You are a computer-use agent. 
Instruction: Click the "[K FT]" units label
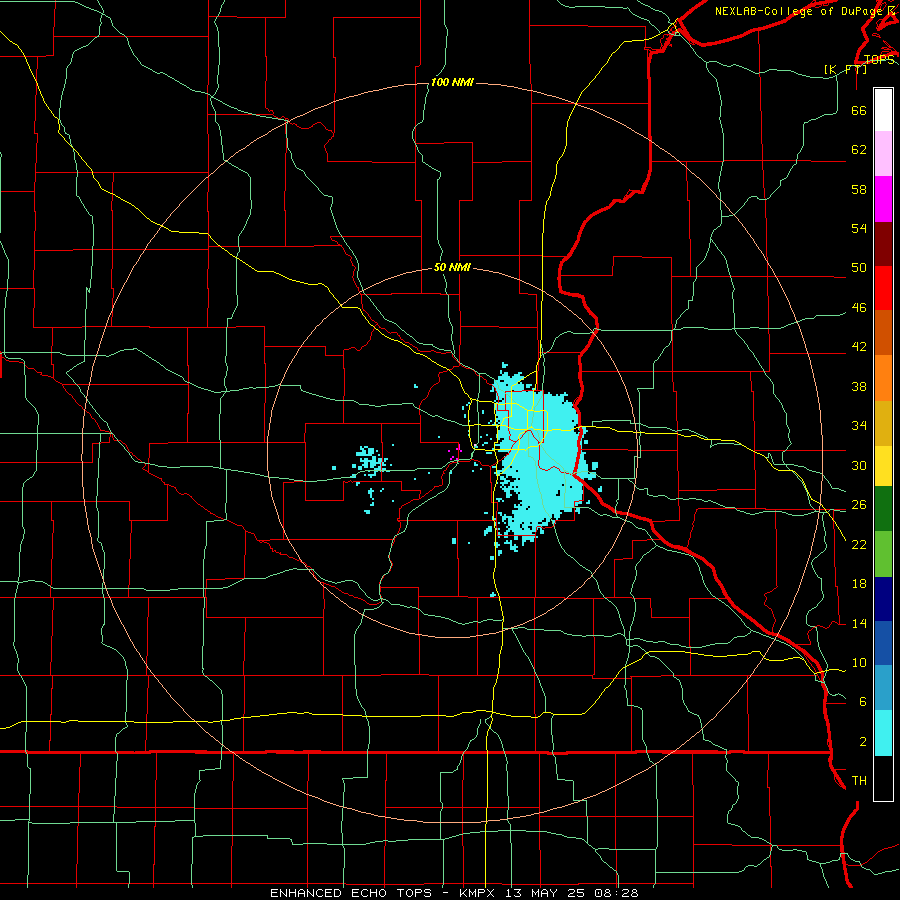click(x=845, y=69)
